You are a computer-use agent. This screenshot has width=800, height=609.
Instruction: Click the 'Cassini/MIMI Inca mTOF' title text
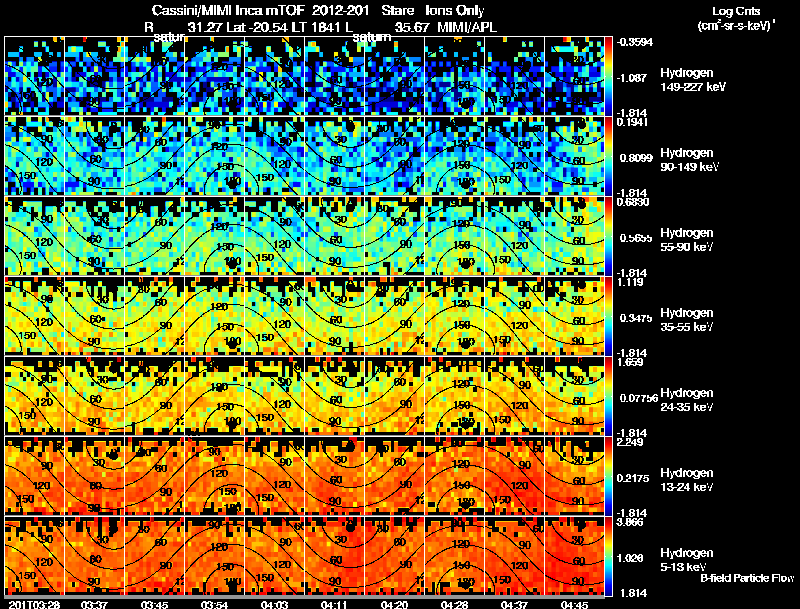coord(229,11)
